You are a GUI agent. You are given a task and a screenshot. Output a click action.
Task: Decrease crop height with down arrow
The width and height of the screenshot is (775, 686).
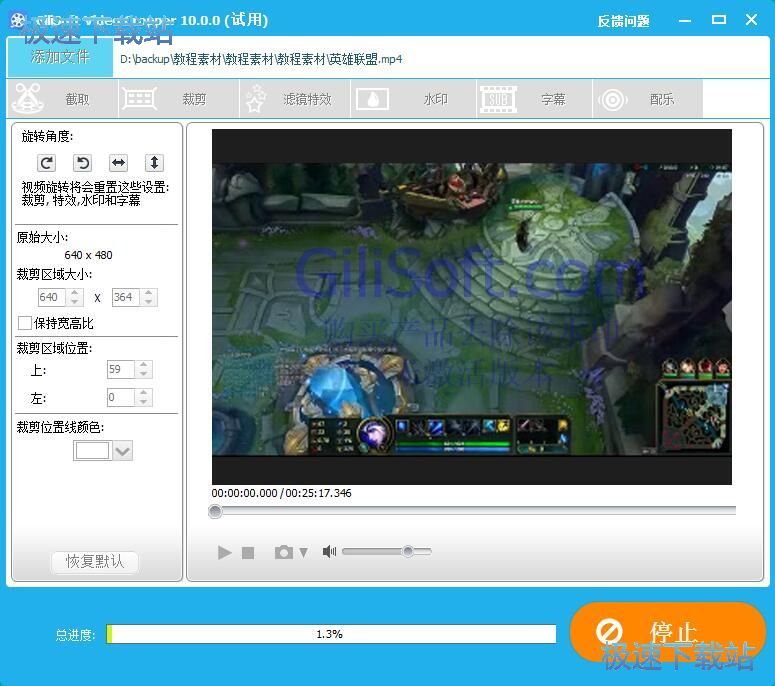pos(148,301)
